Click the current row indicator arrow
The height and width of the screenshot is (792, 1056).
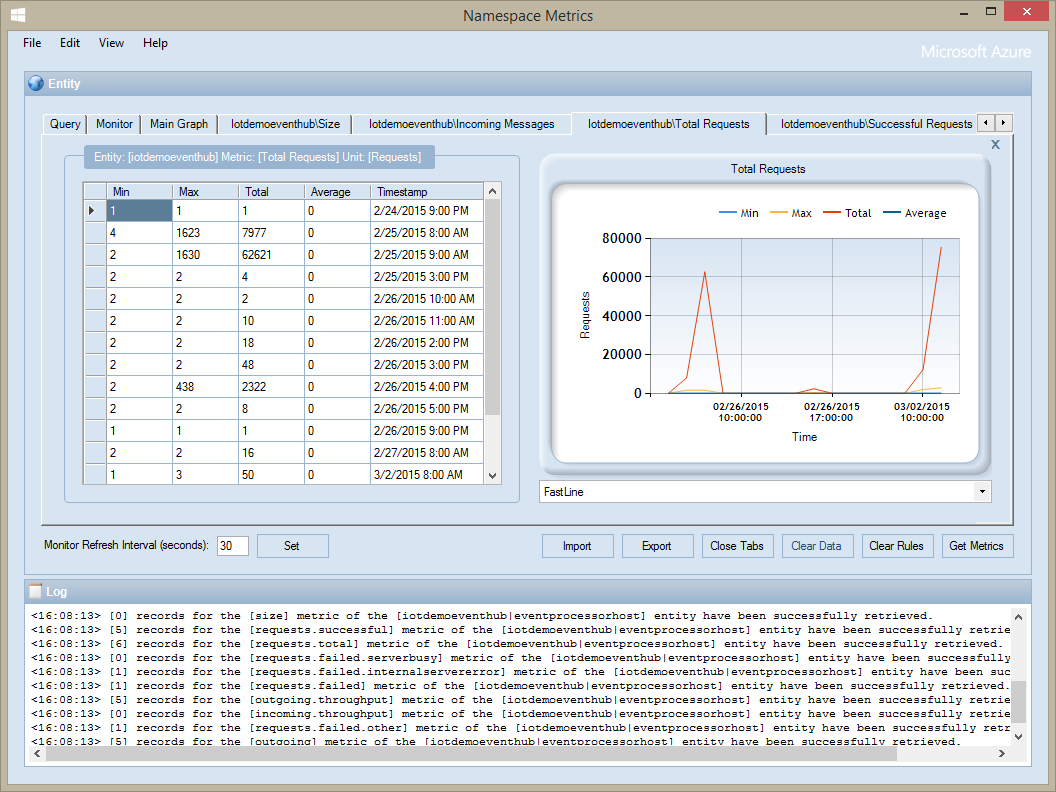(92, 211)
